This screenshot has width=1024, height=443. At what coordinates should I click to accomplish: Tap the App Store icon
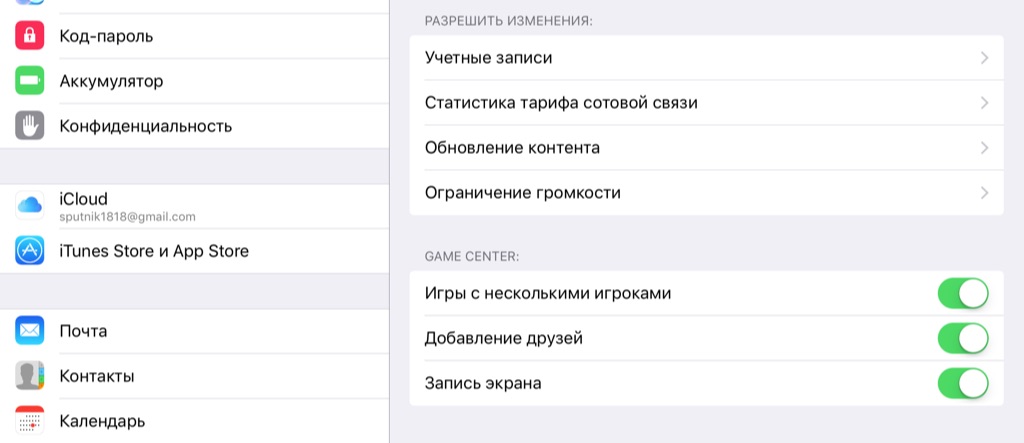click(x=30, y=251)
